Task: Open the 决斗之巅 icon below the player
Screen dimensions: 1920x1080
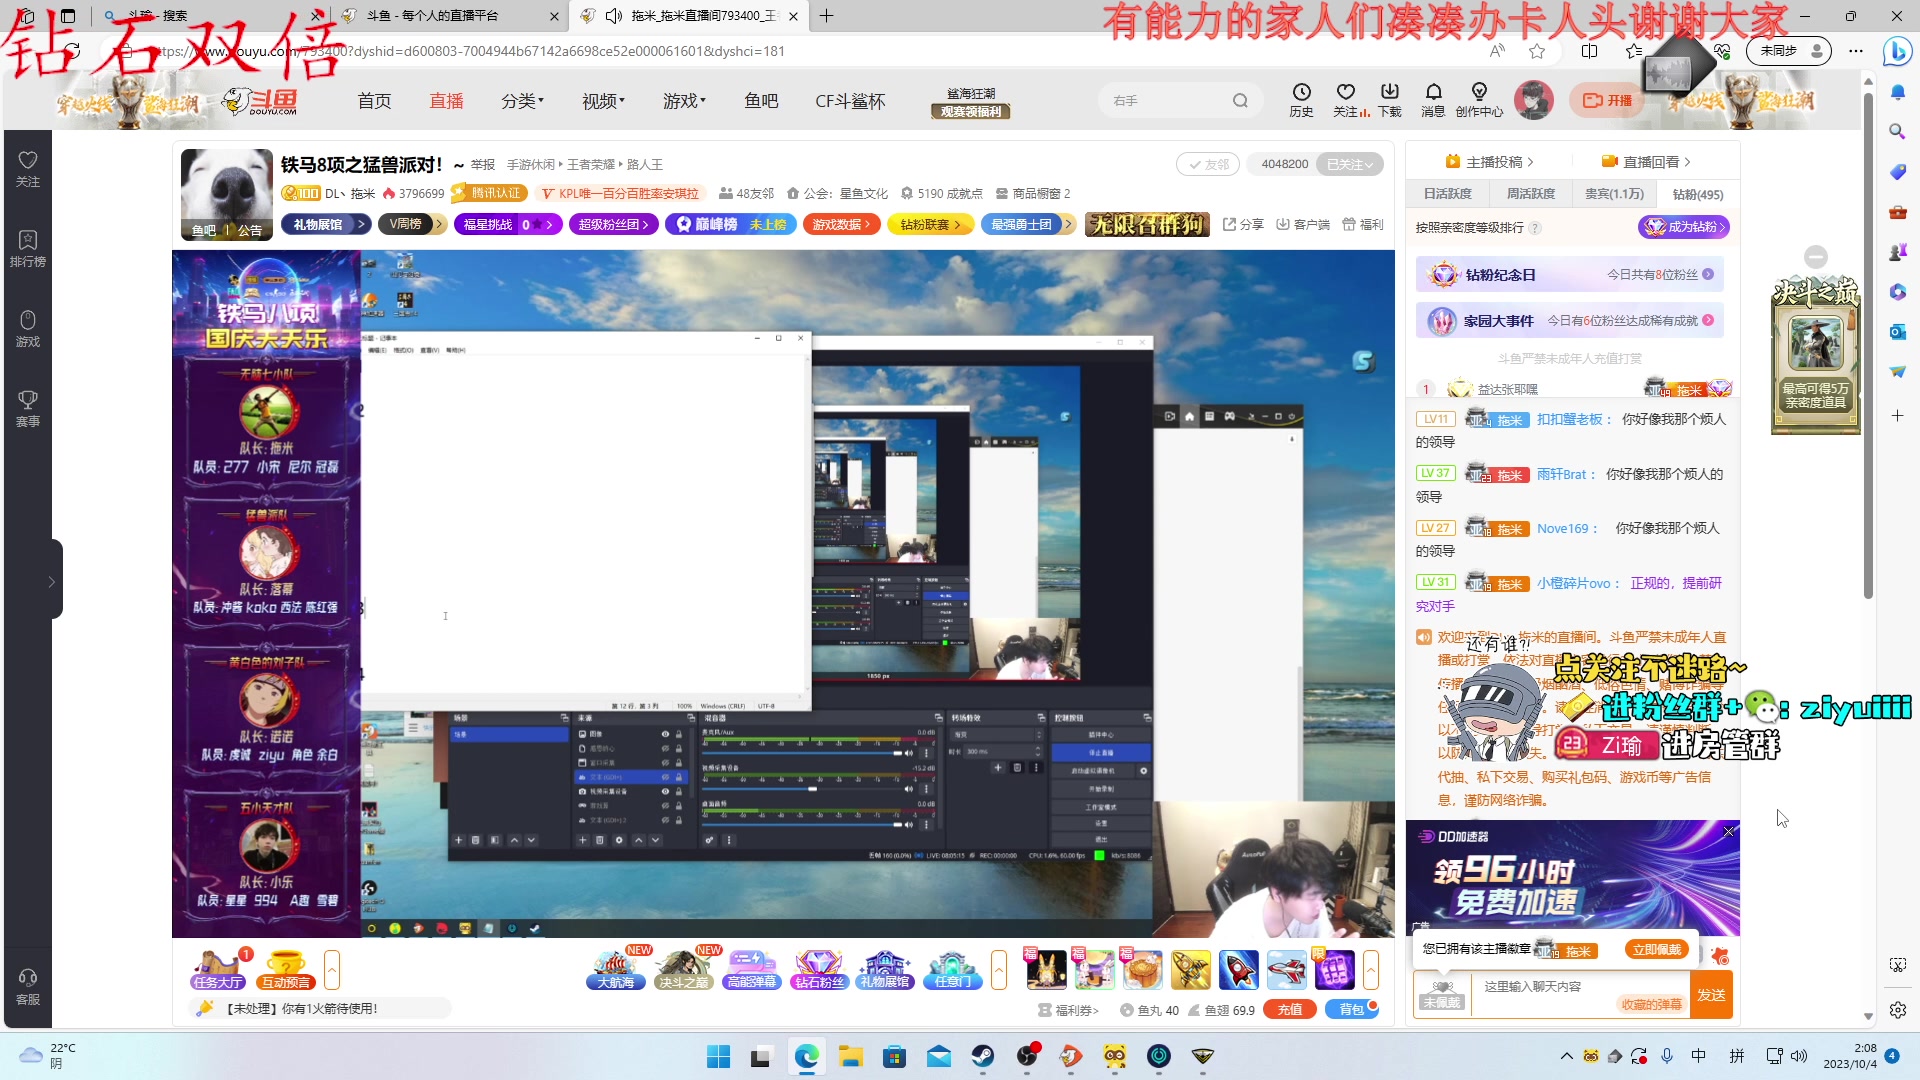Action: (x=683, y=969)
